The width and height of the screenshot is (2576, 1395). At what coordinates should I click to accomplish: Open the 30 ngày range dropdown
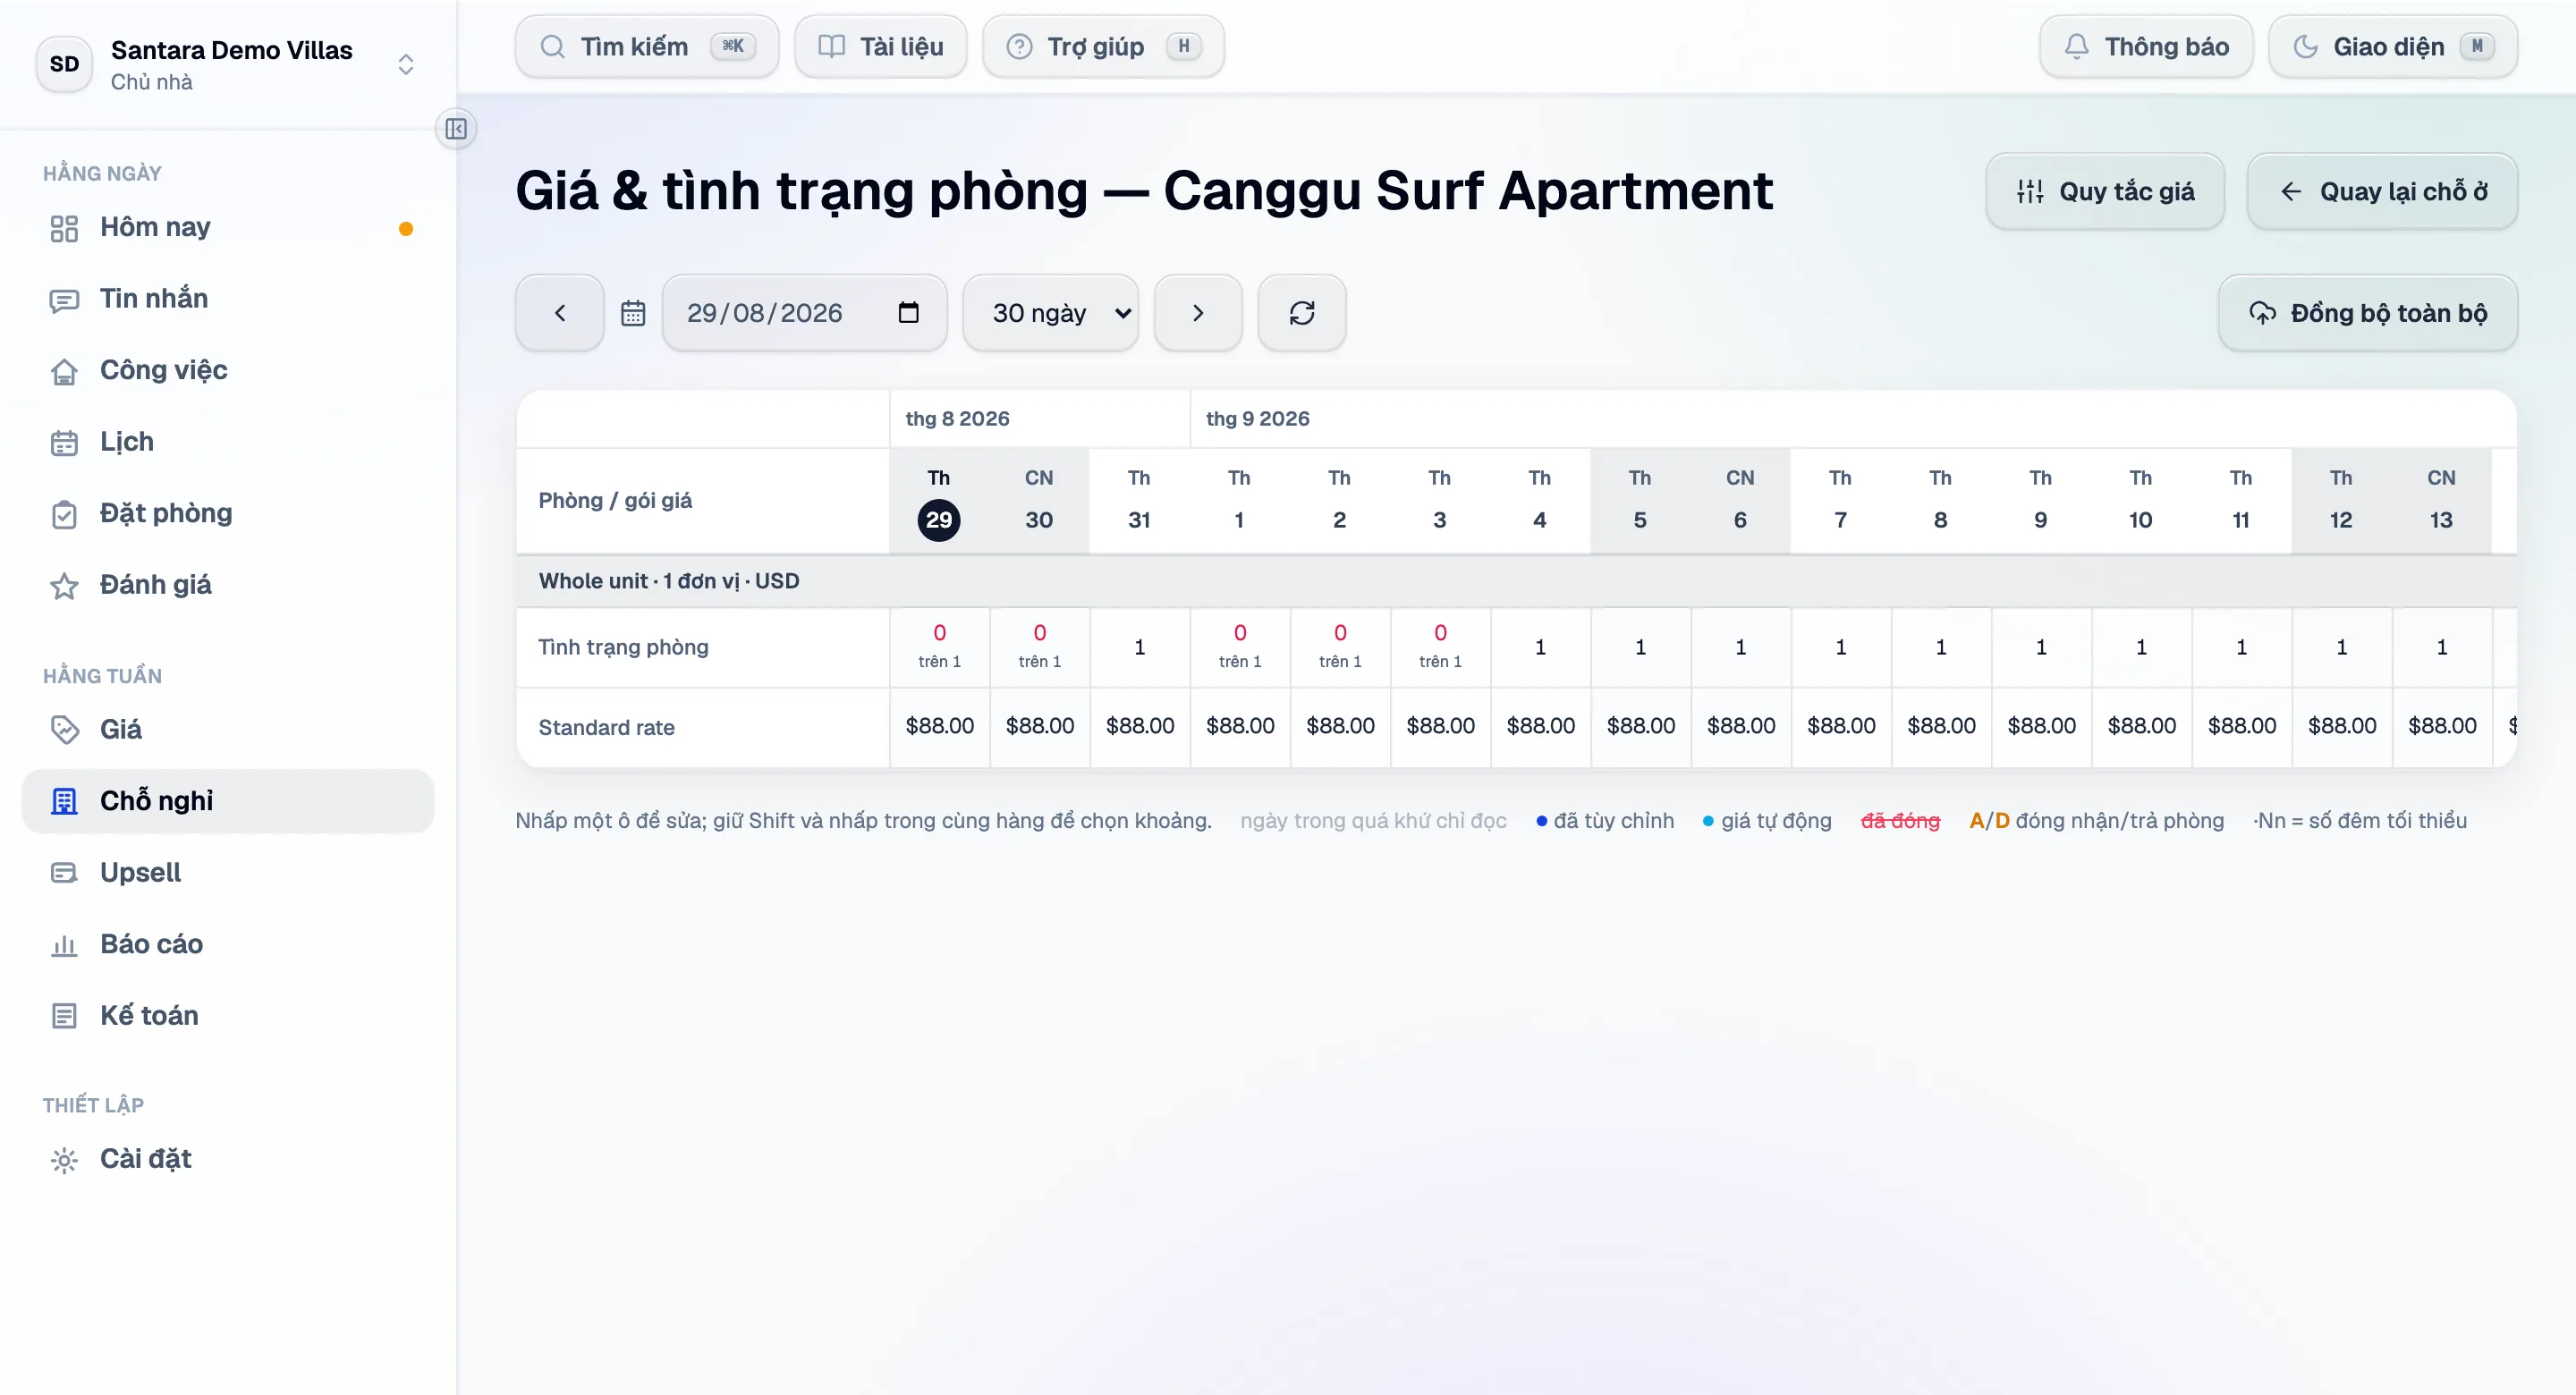coord(1051,313)
